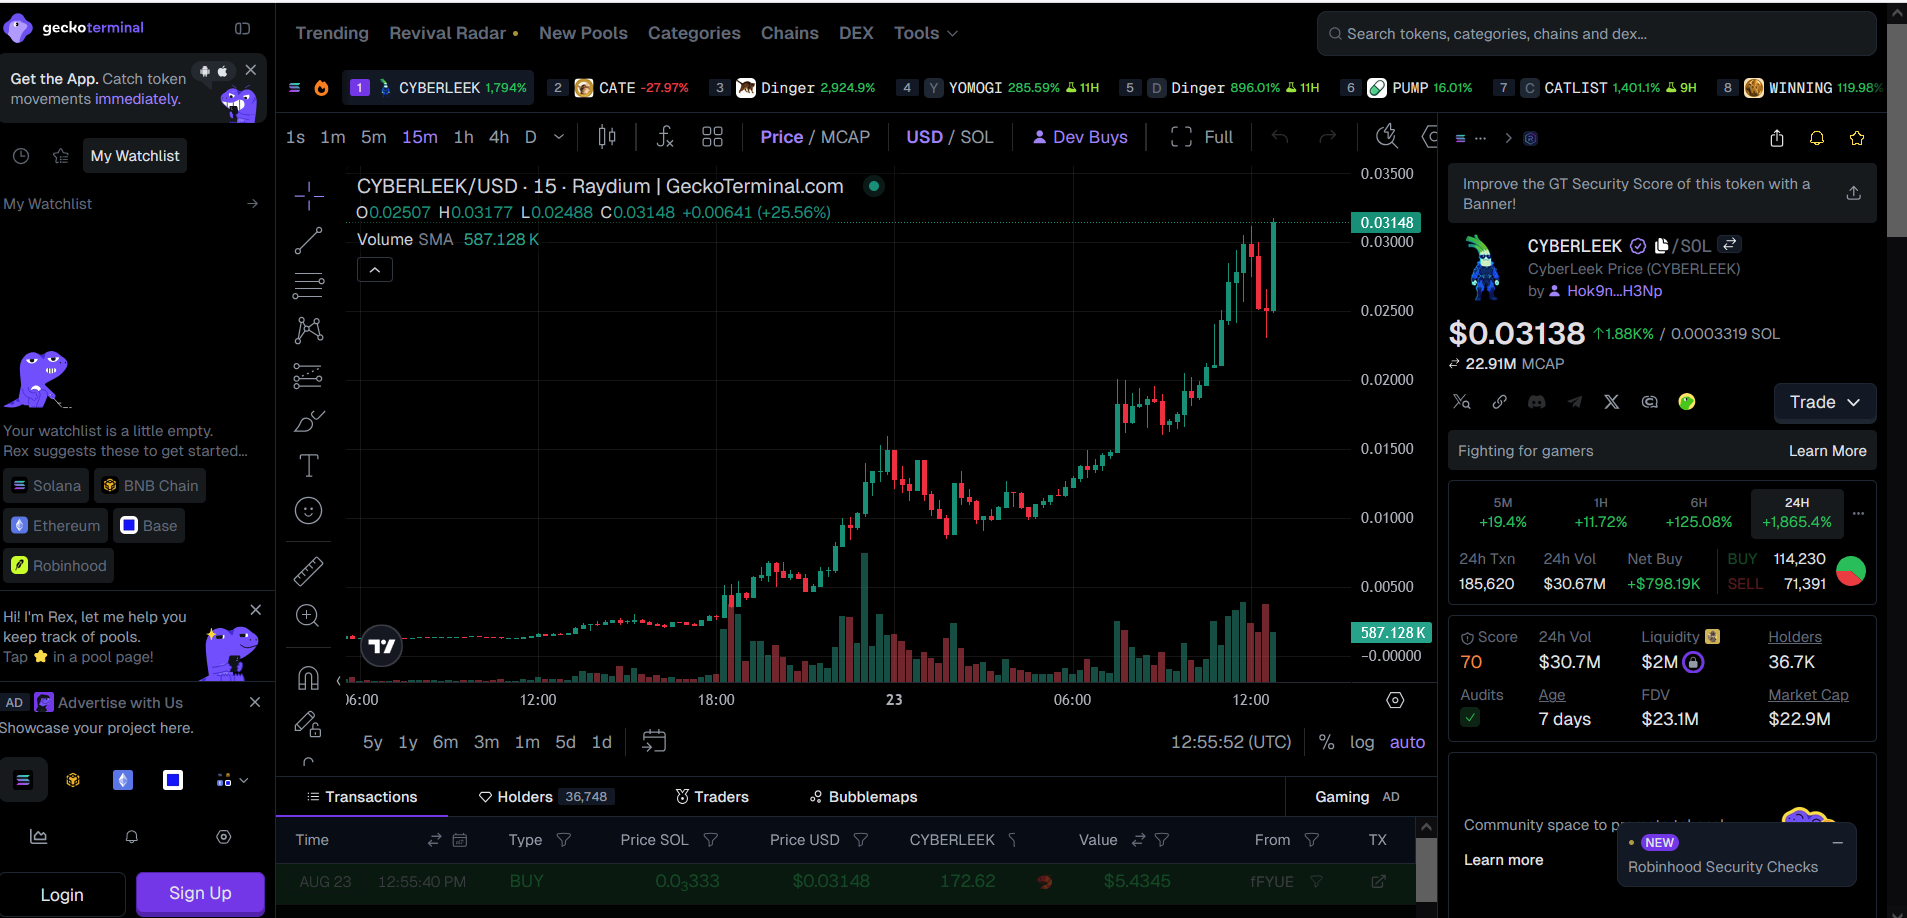Choose the chart pattern drawing tool

pos(309,330)
